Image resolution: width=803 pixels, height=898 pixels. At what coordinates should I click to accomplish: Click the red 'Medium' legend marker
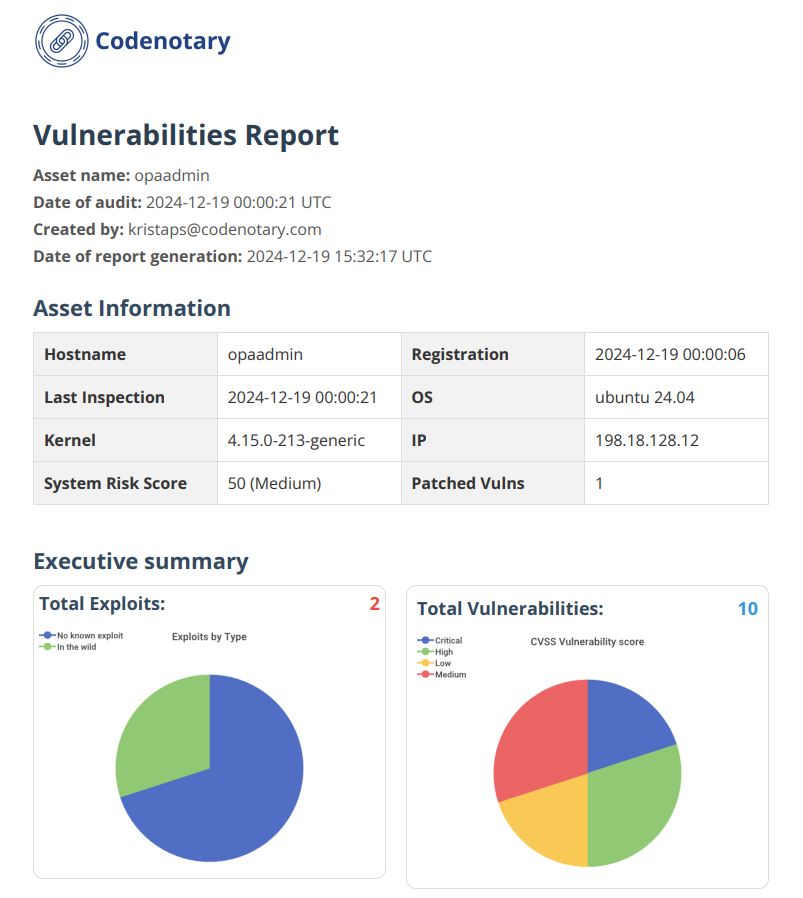pos(426,674)
